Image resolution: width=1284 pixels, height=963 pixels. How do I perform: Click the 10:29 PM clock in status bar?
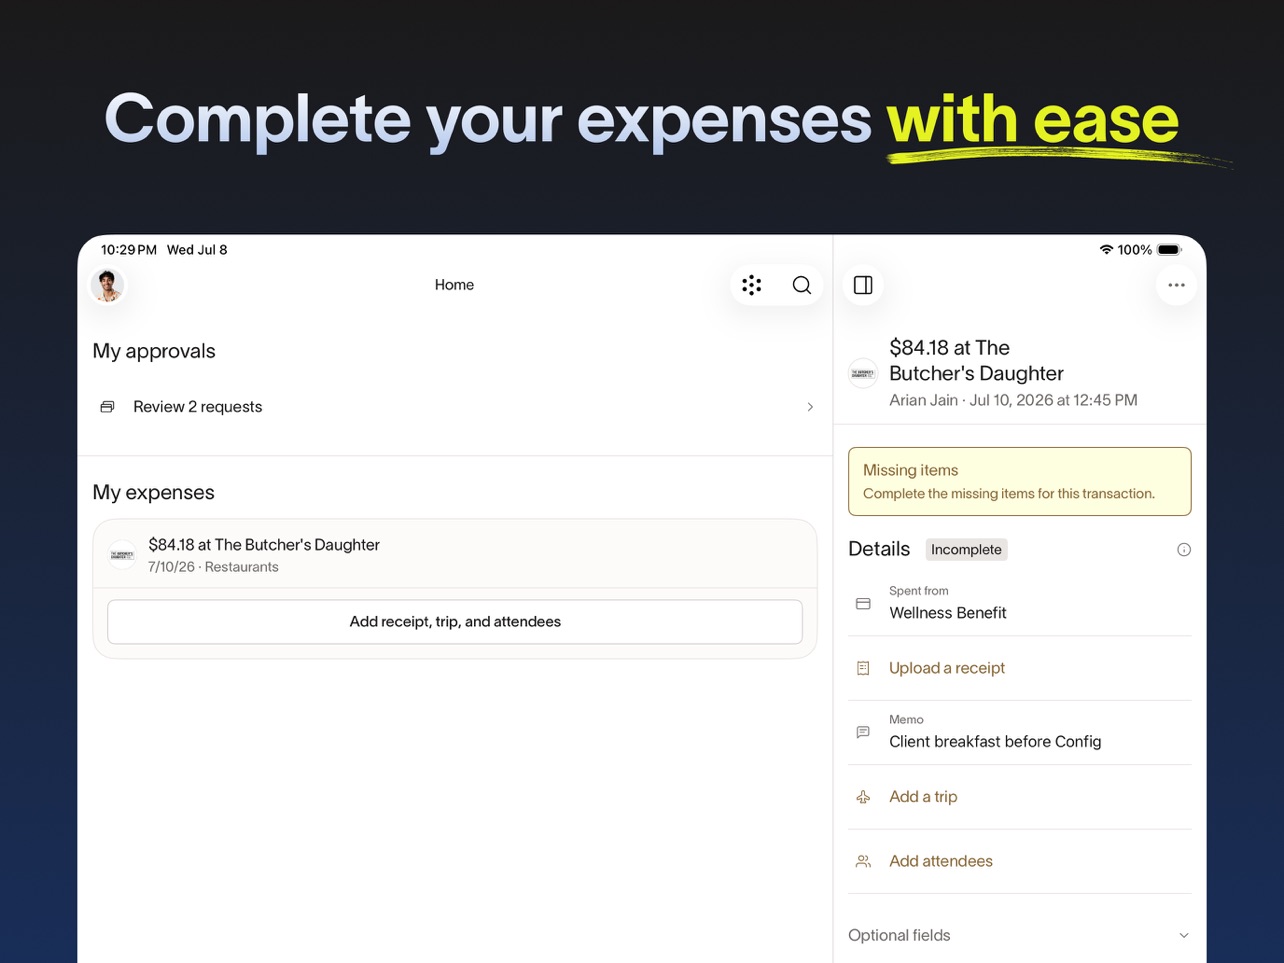pyautogui.click(x=129, y=250)
